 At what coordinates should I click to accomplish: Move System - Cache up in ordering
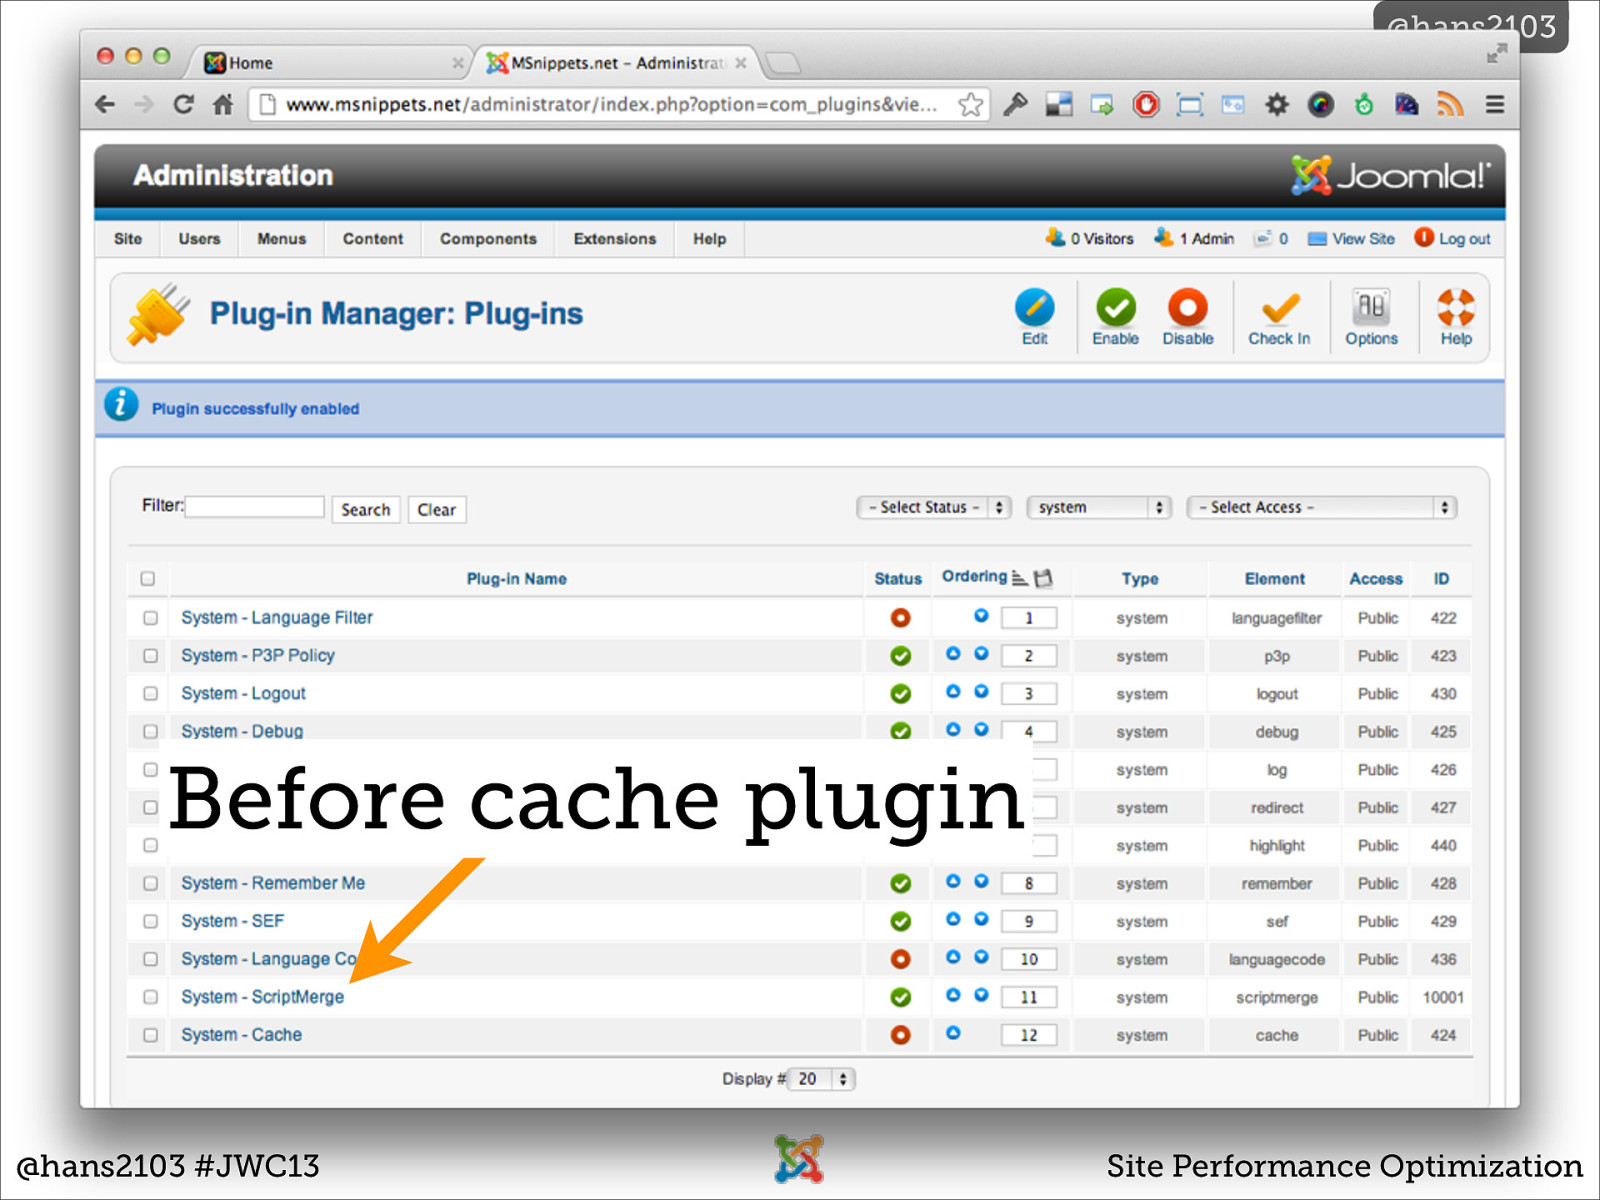953,1033
